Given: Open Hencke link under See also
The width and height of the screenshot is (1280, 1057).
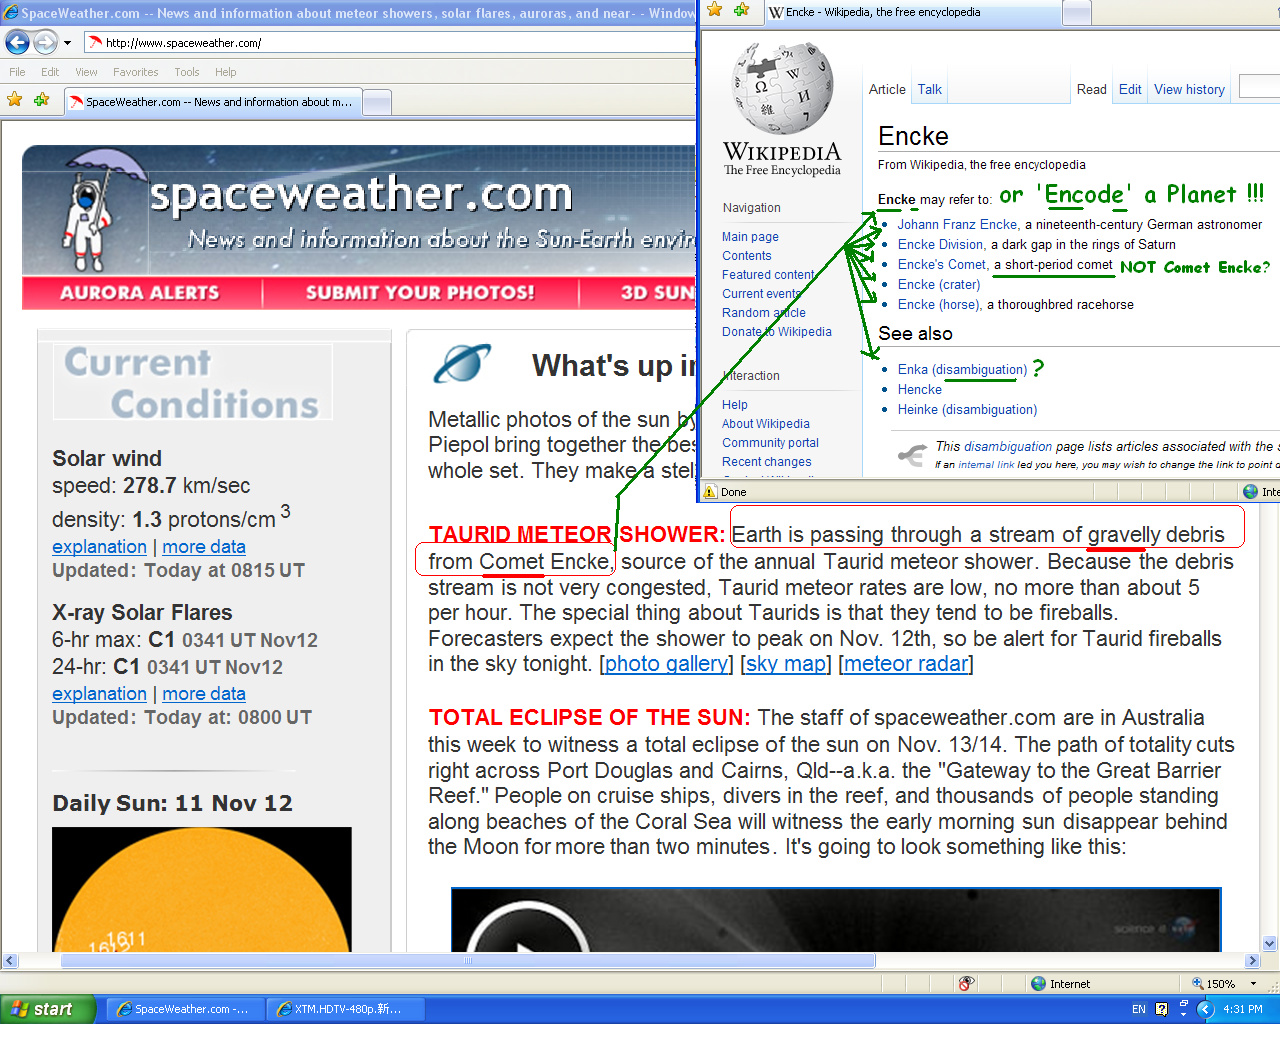Looking at the screenshot, I should (x=920, y=390).
